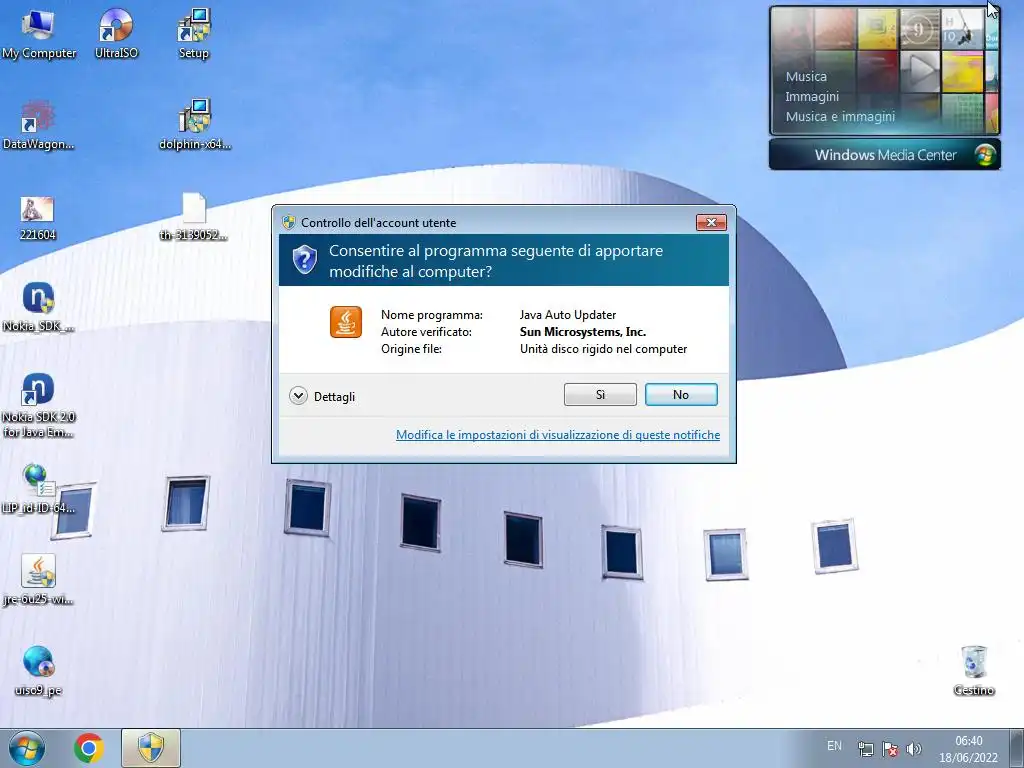Click the play thumbnail in Media Center gadget

(x=920, y=71)
